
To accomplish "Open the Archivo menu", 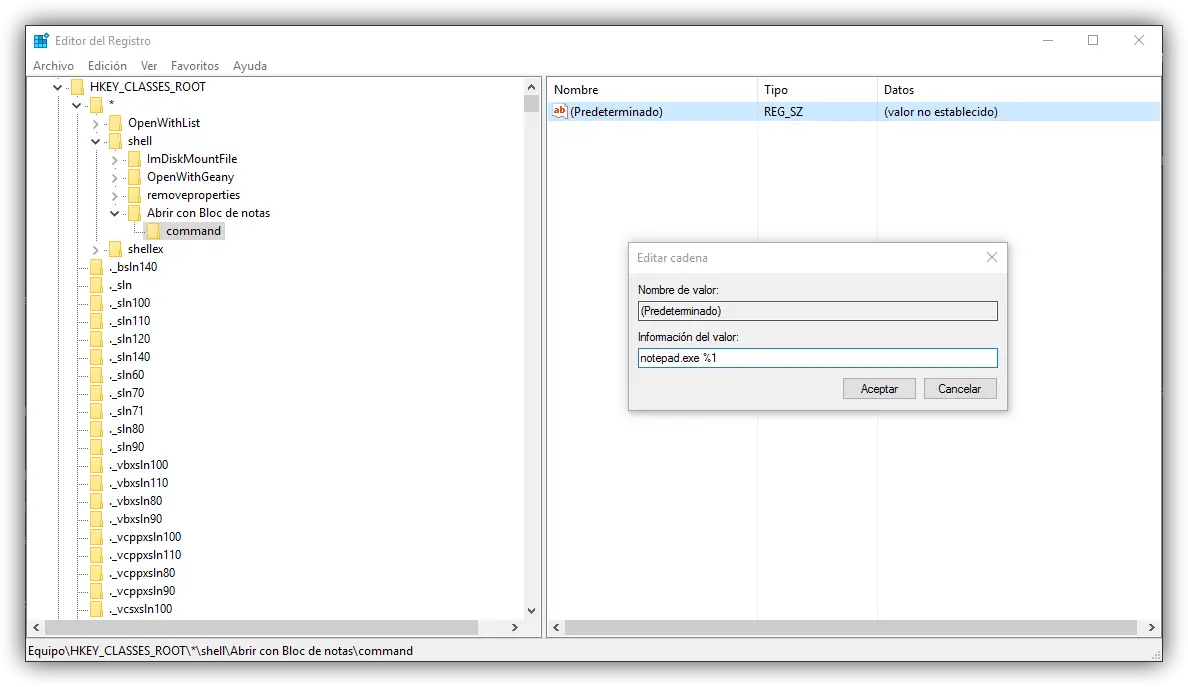I will (53, 66).
